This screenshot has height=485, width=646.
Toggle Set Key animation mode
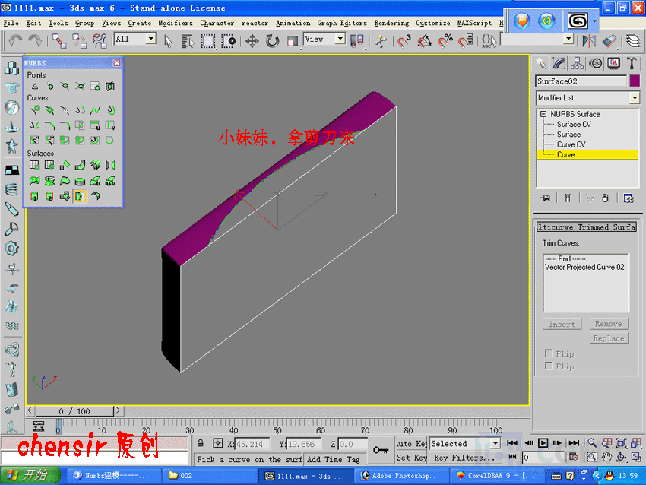point(411,458)
